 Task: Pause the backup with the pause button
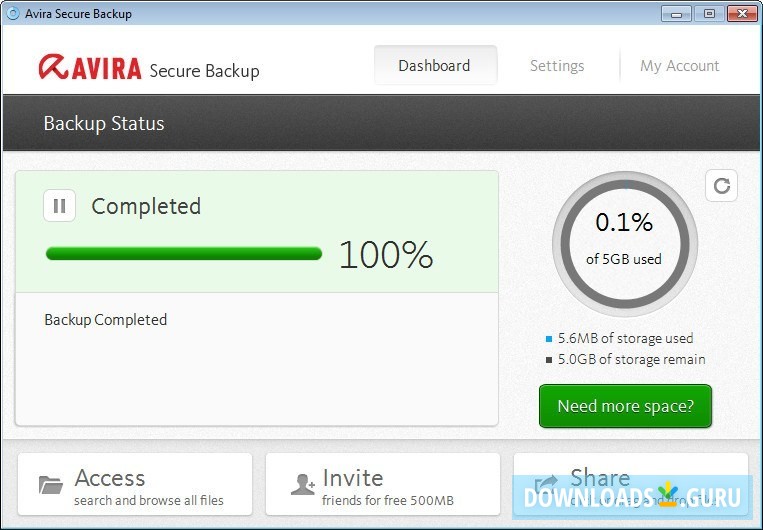point(59,205)
